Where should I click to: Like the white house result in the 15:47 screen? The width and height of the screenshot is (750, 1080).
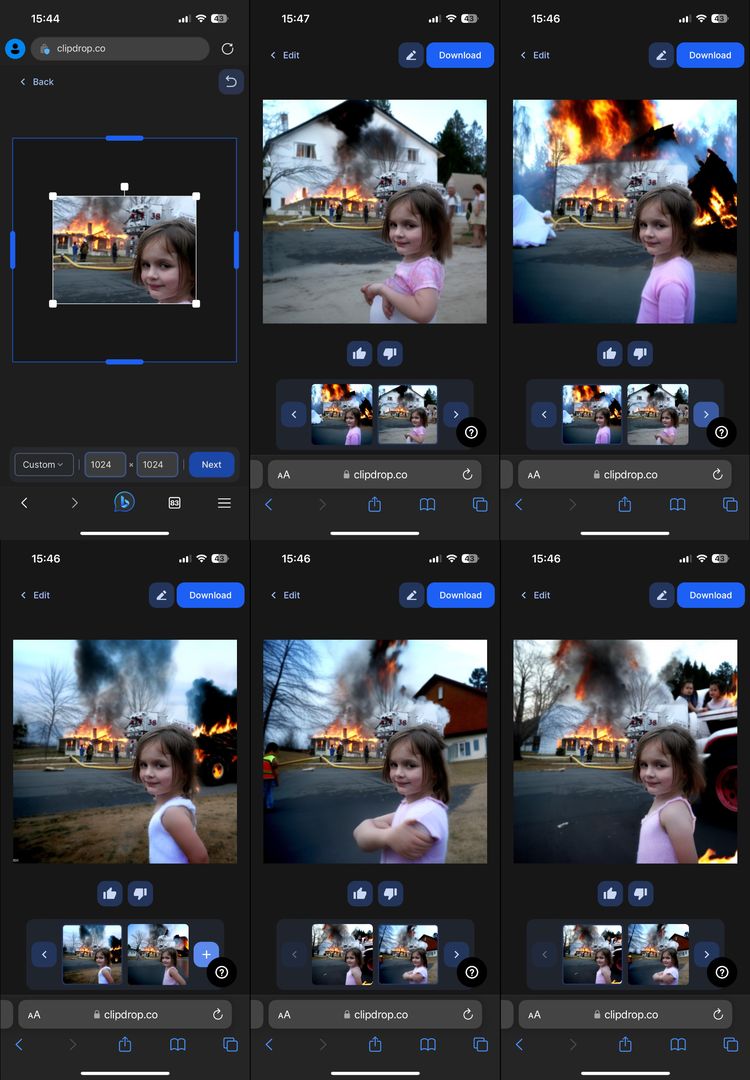tap(360, 353)
